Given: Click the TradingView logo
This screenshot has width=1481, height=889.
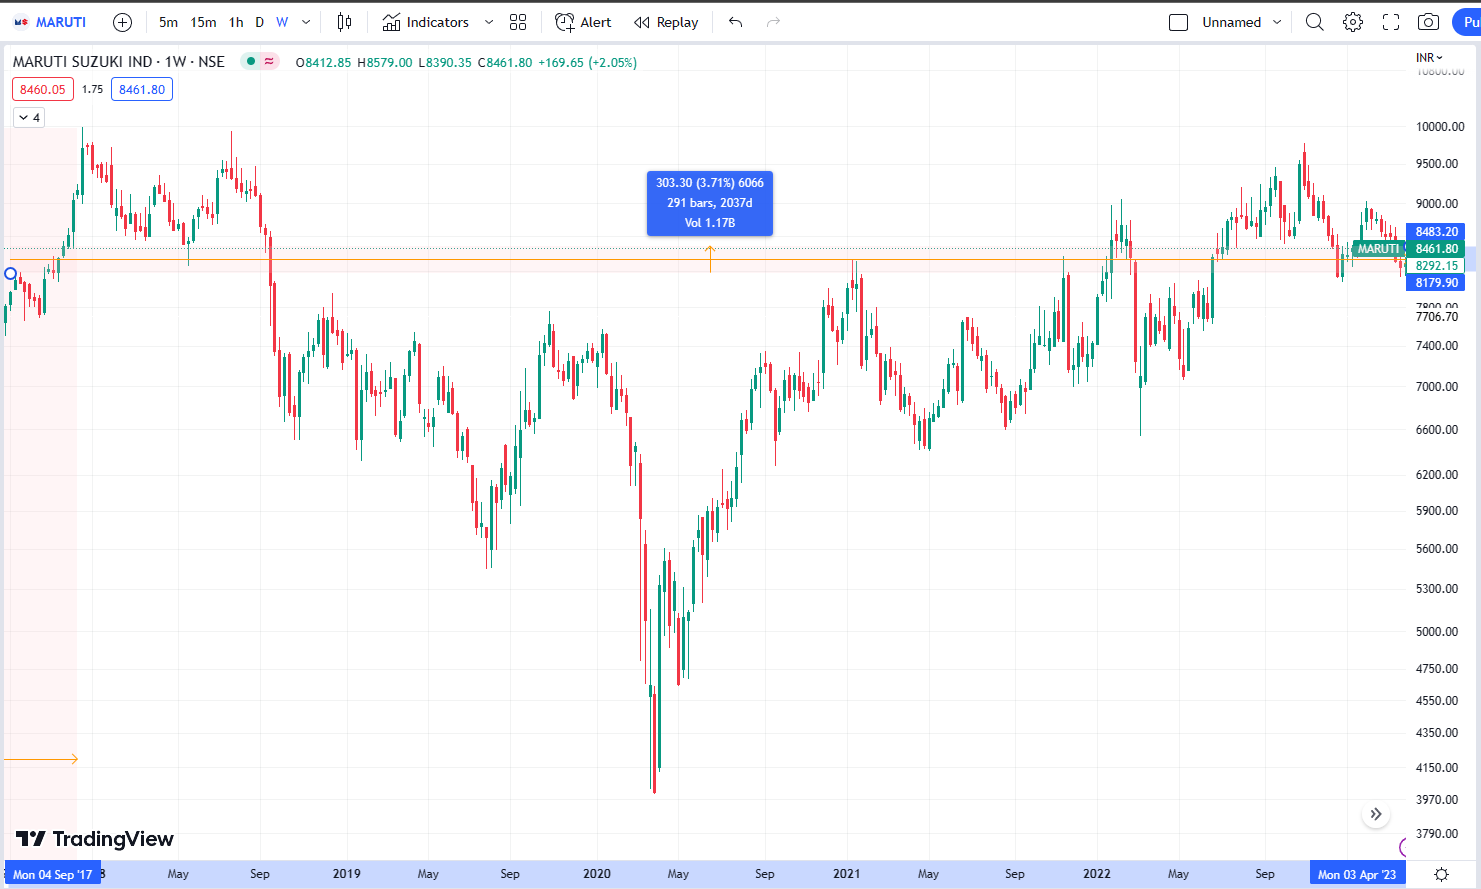Looking at the screenshot, I should point(95,839).
